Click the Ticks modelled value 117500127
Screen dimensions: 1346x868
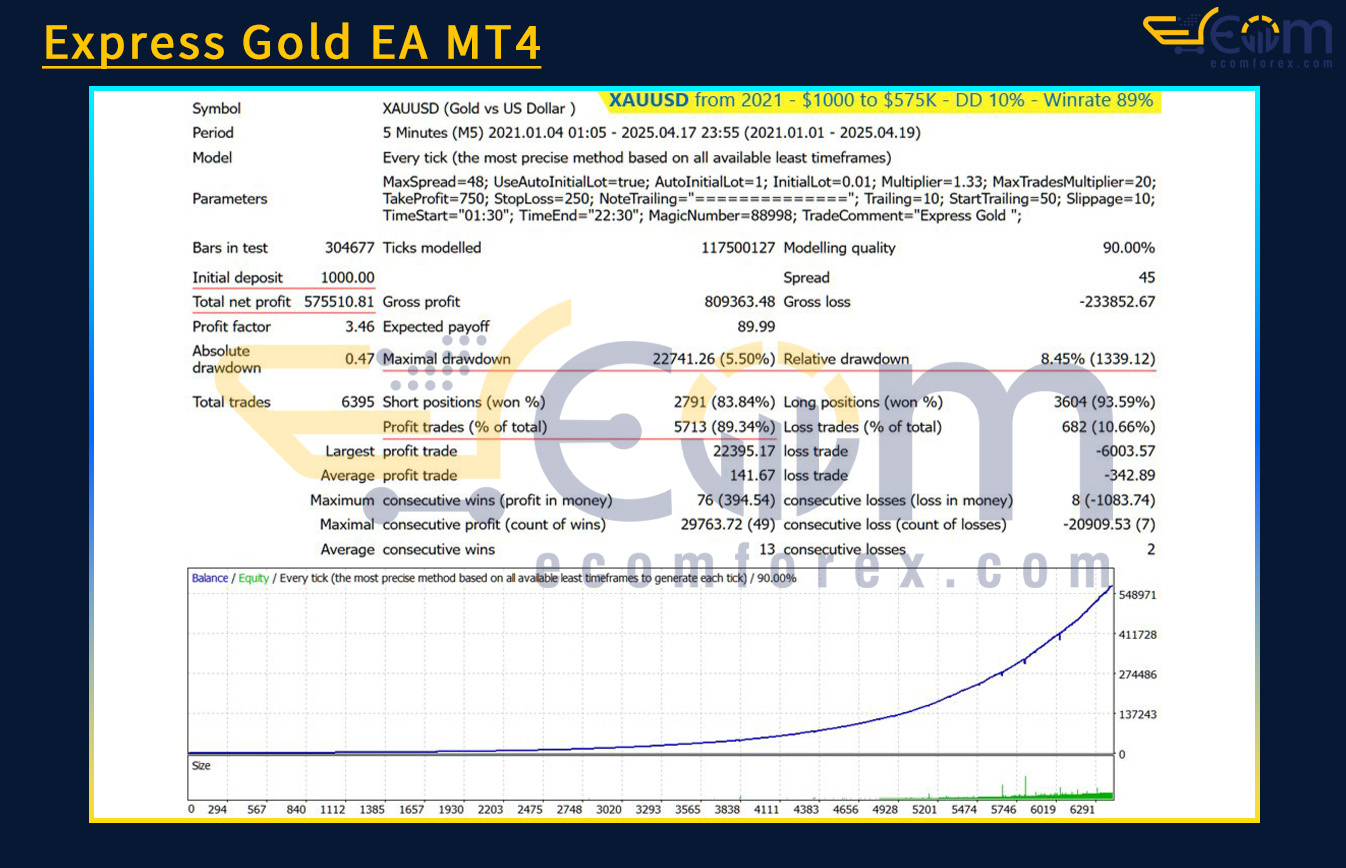tap(738, 248)
